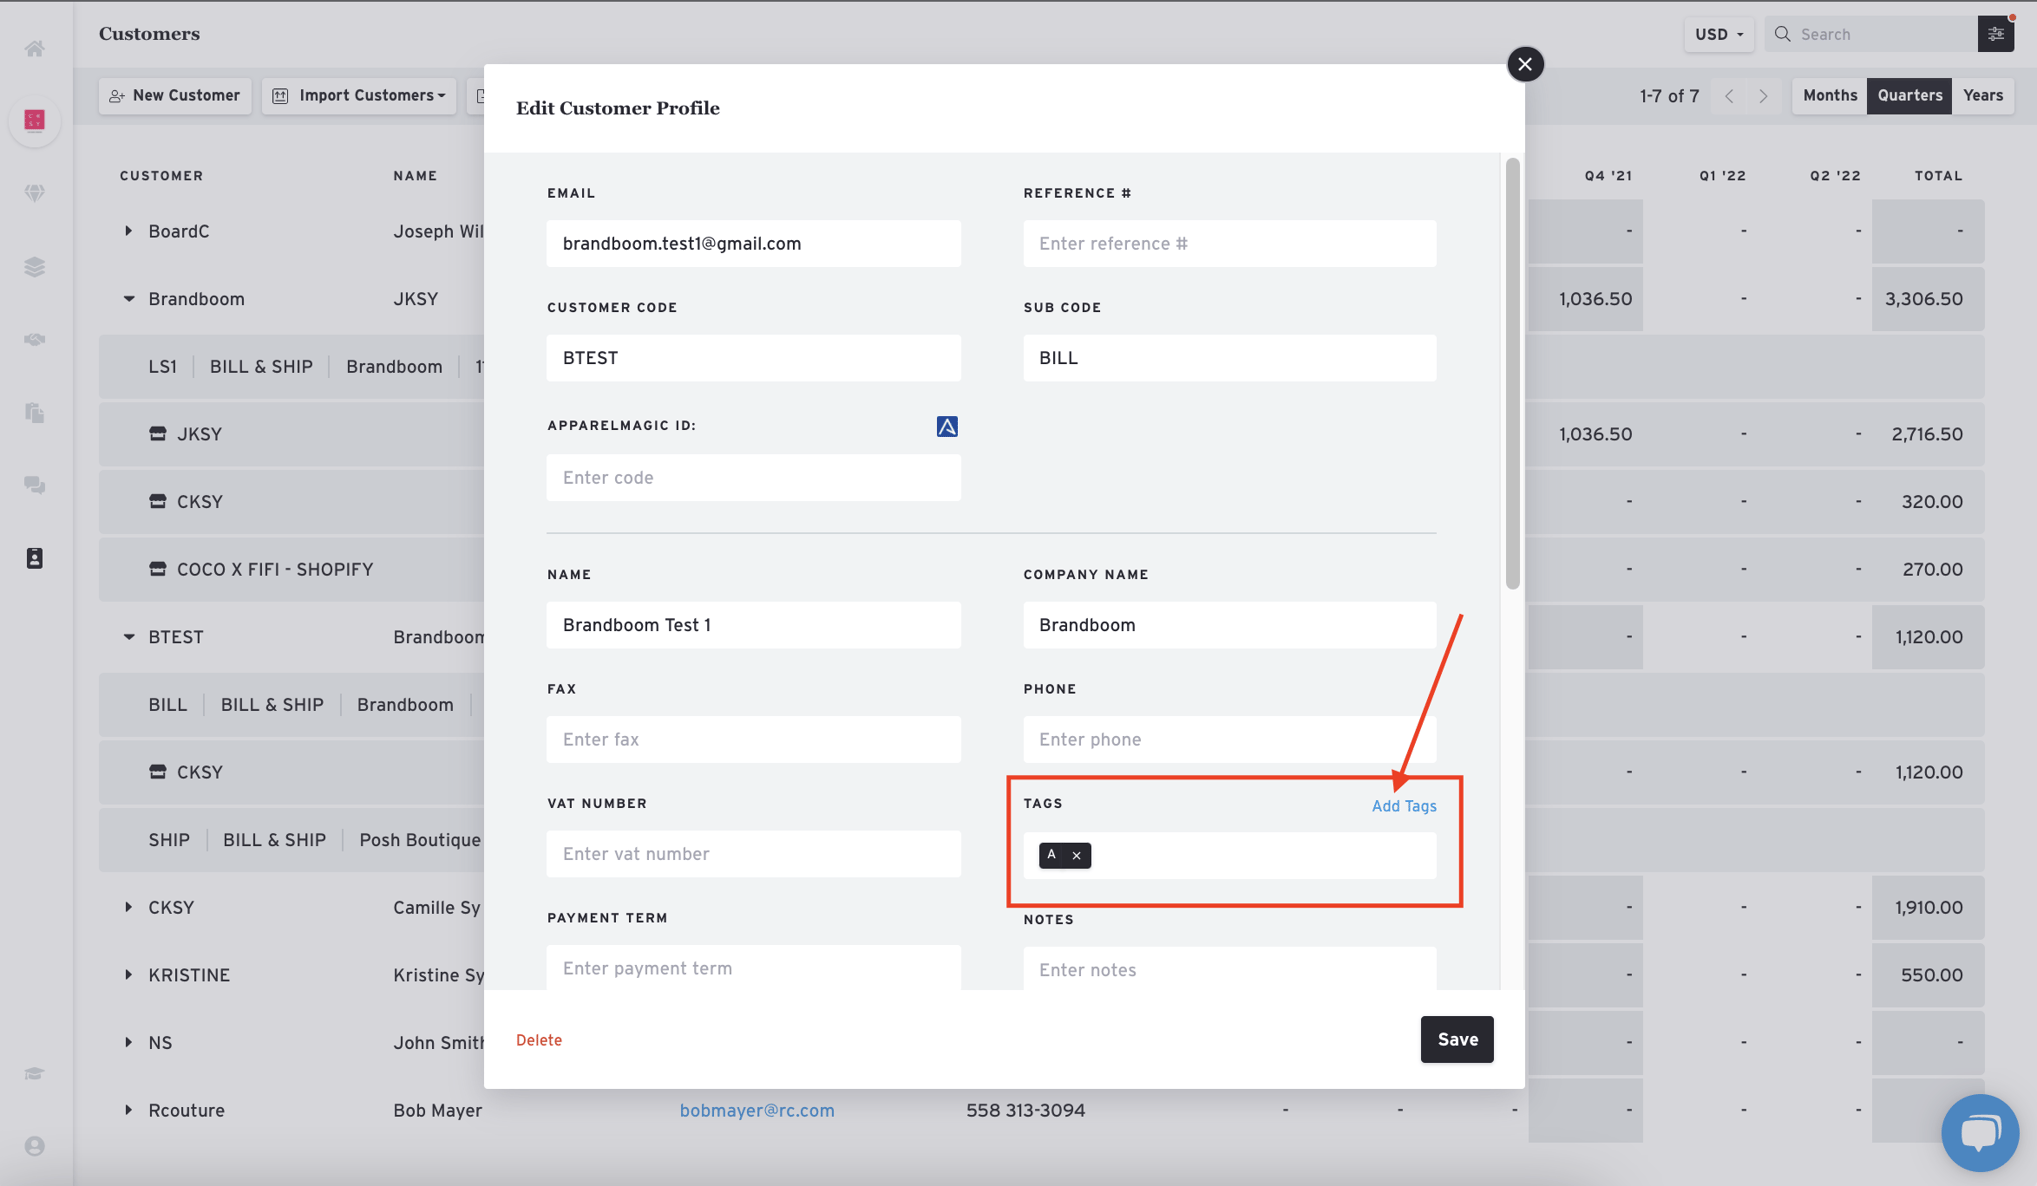Open the USD currency dropdown

(1718, 34)
